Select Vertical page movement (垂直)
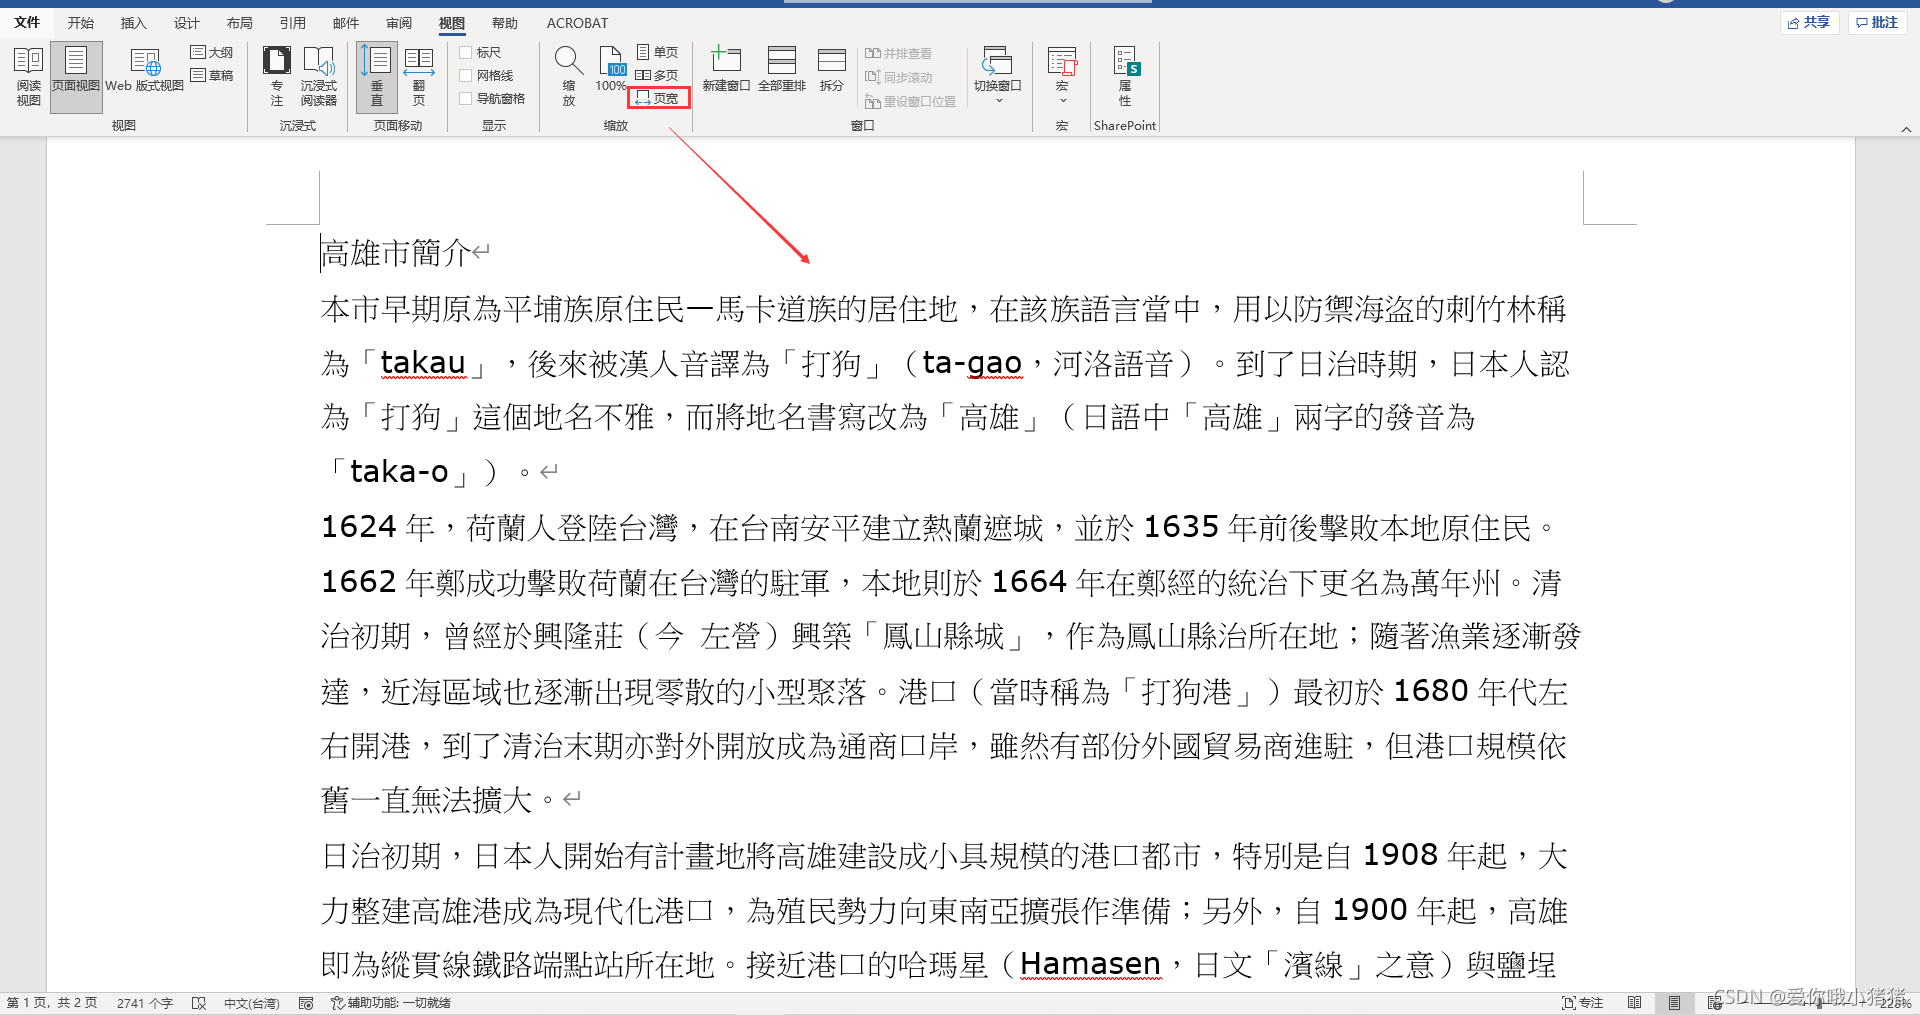The height and width of the screenshot is (1015, 1920). tap(376, 77)
